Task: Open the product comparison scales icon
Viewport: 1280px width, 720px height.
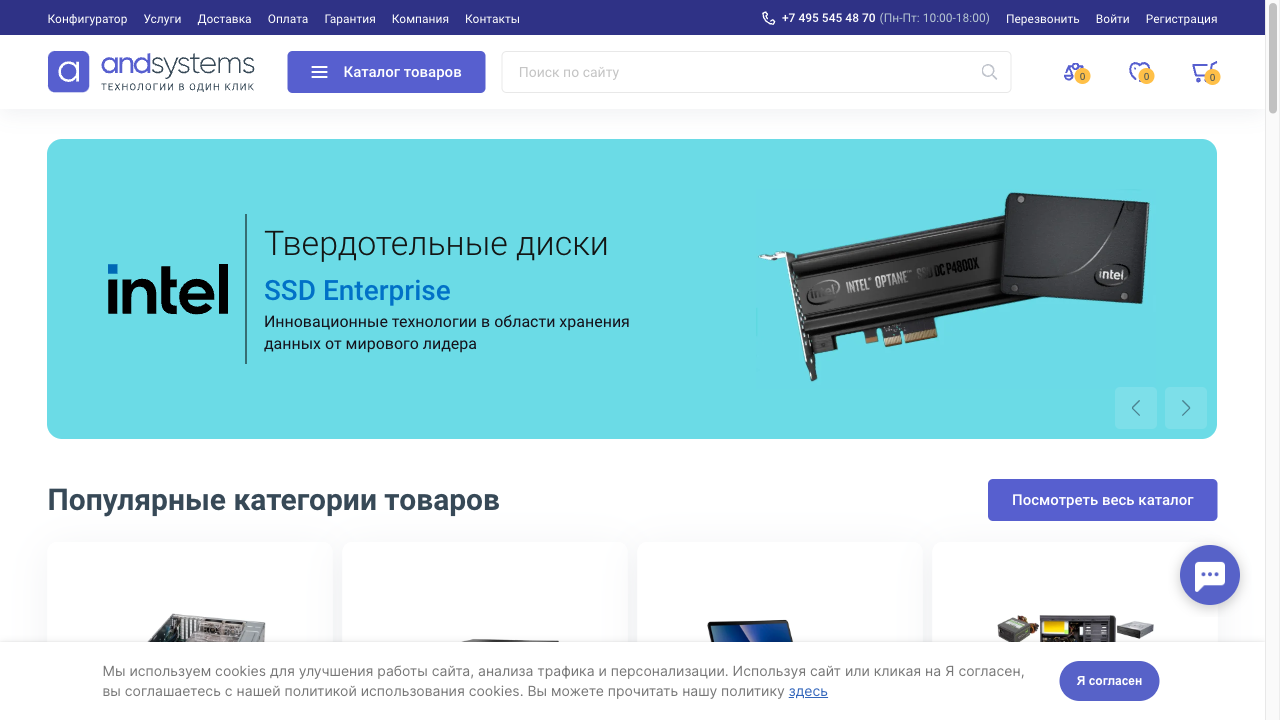Action: 1075,72
